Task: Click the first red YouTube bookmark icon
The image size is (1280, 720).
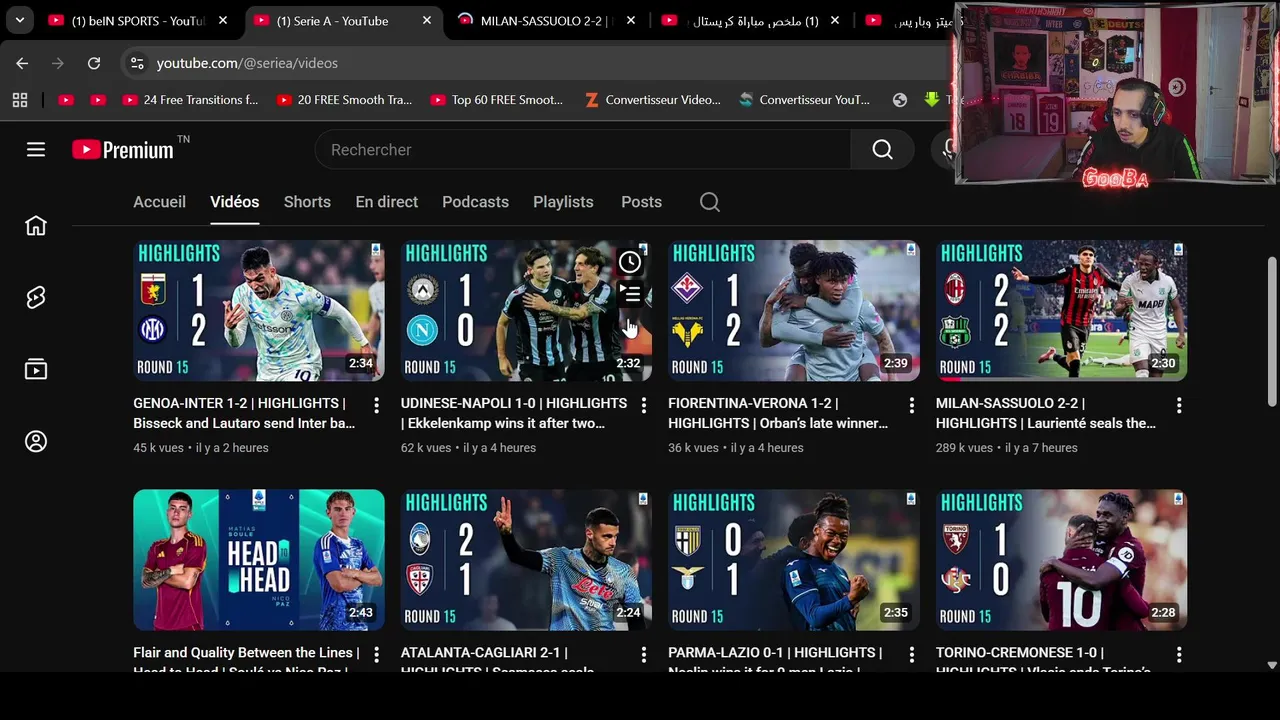Action: point(66,100)
